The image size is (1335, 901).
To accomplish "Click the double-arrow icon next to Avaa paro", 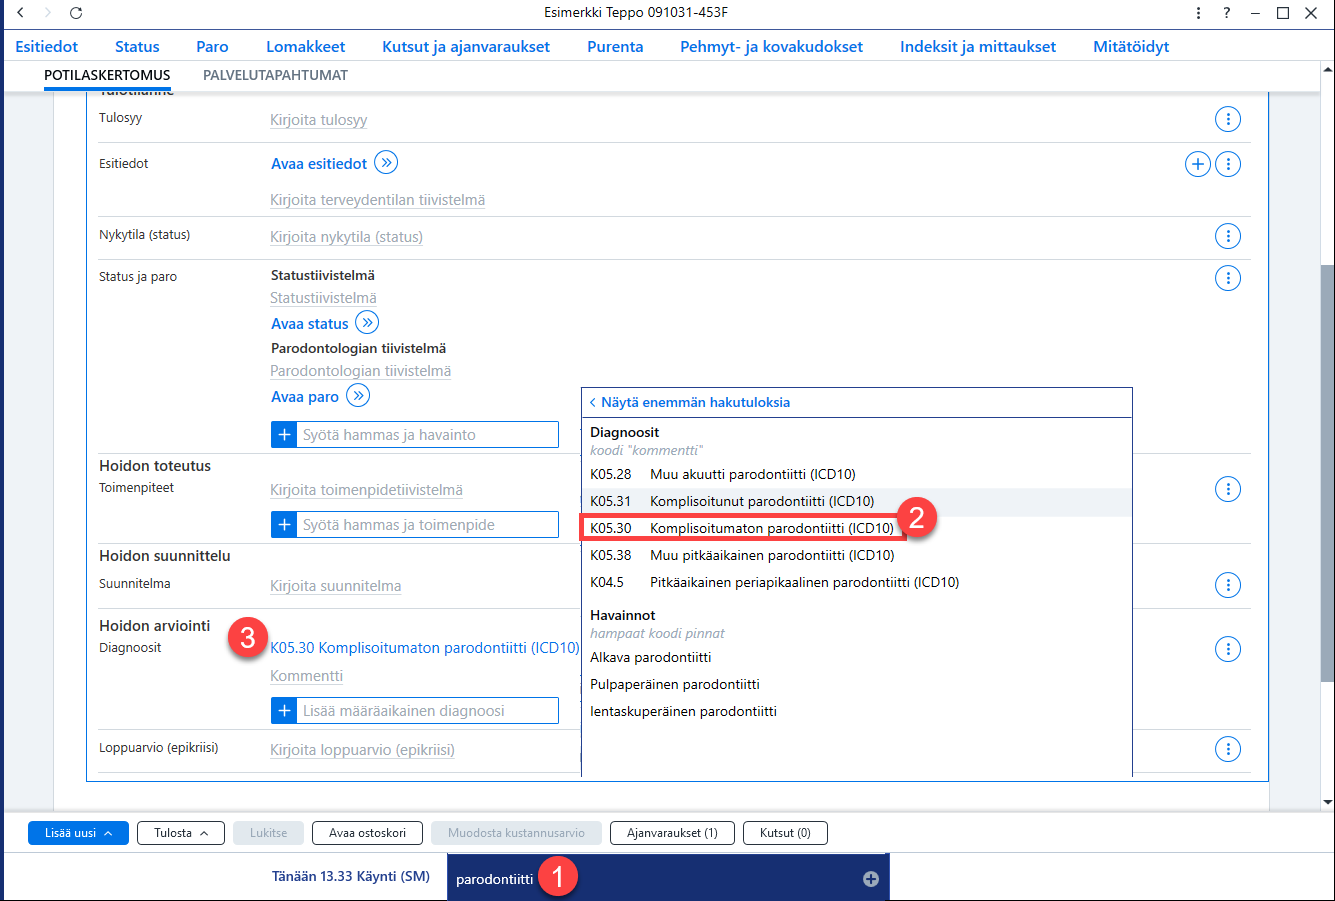I will point(358,396).
